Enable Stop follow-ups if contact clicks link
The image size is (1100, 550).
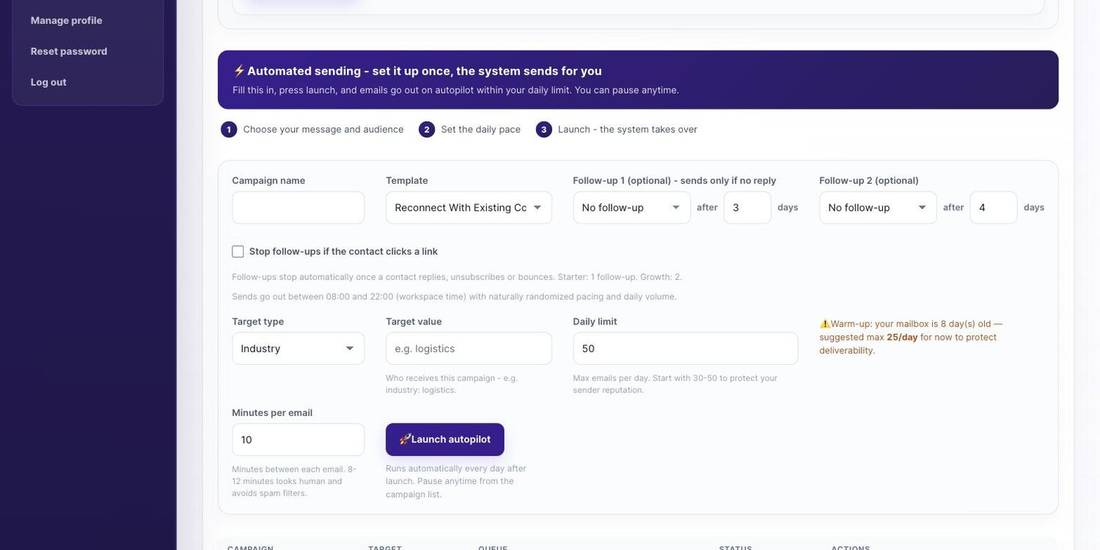tap(238, 251)
